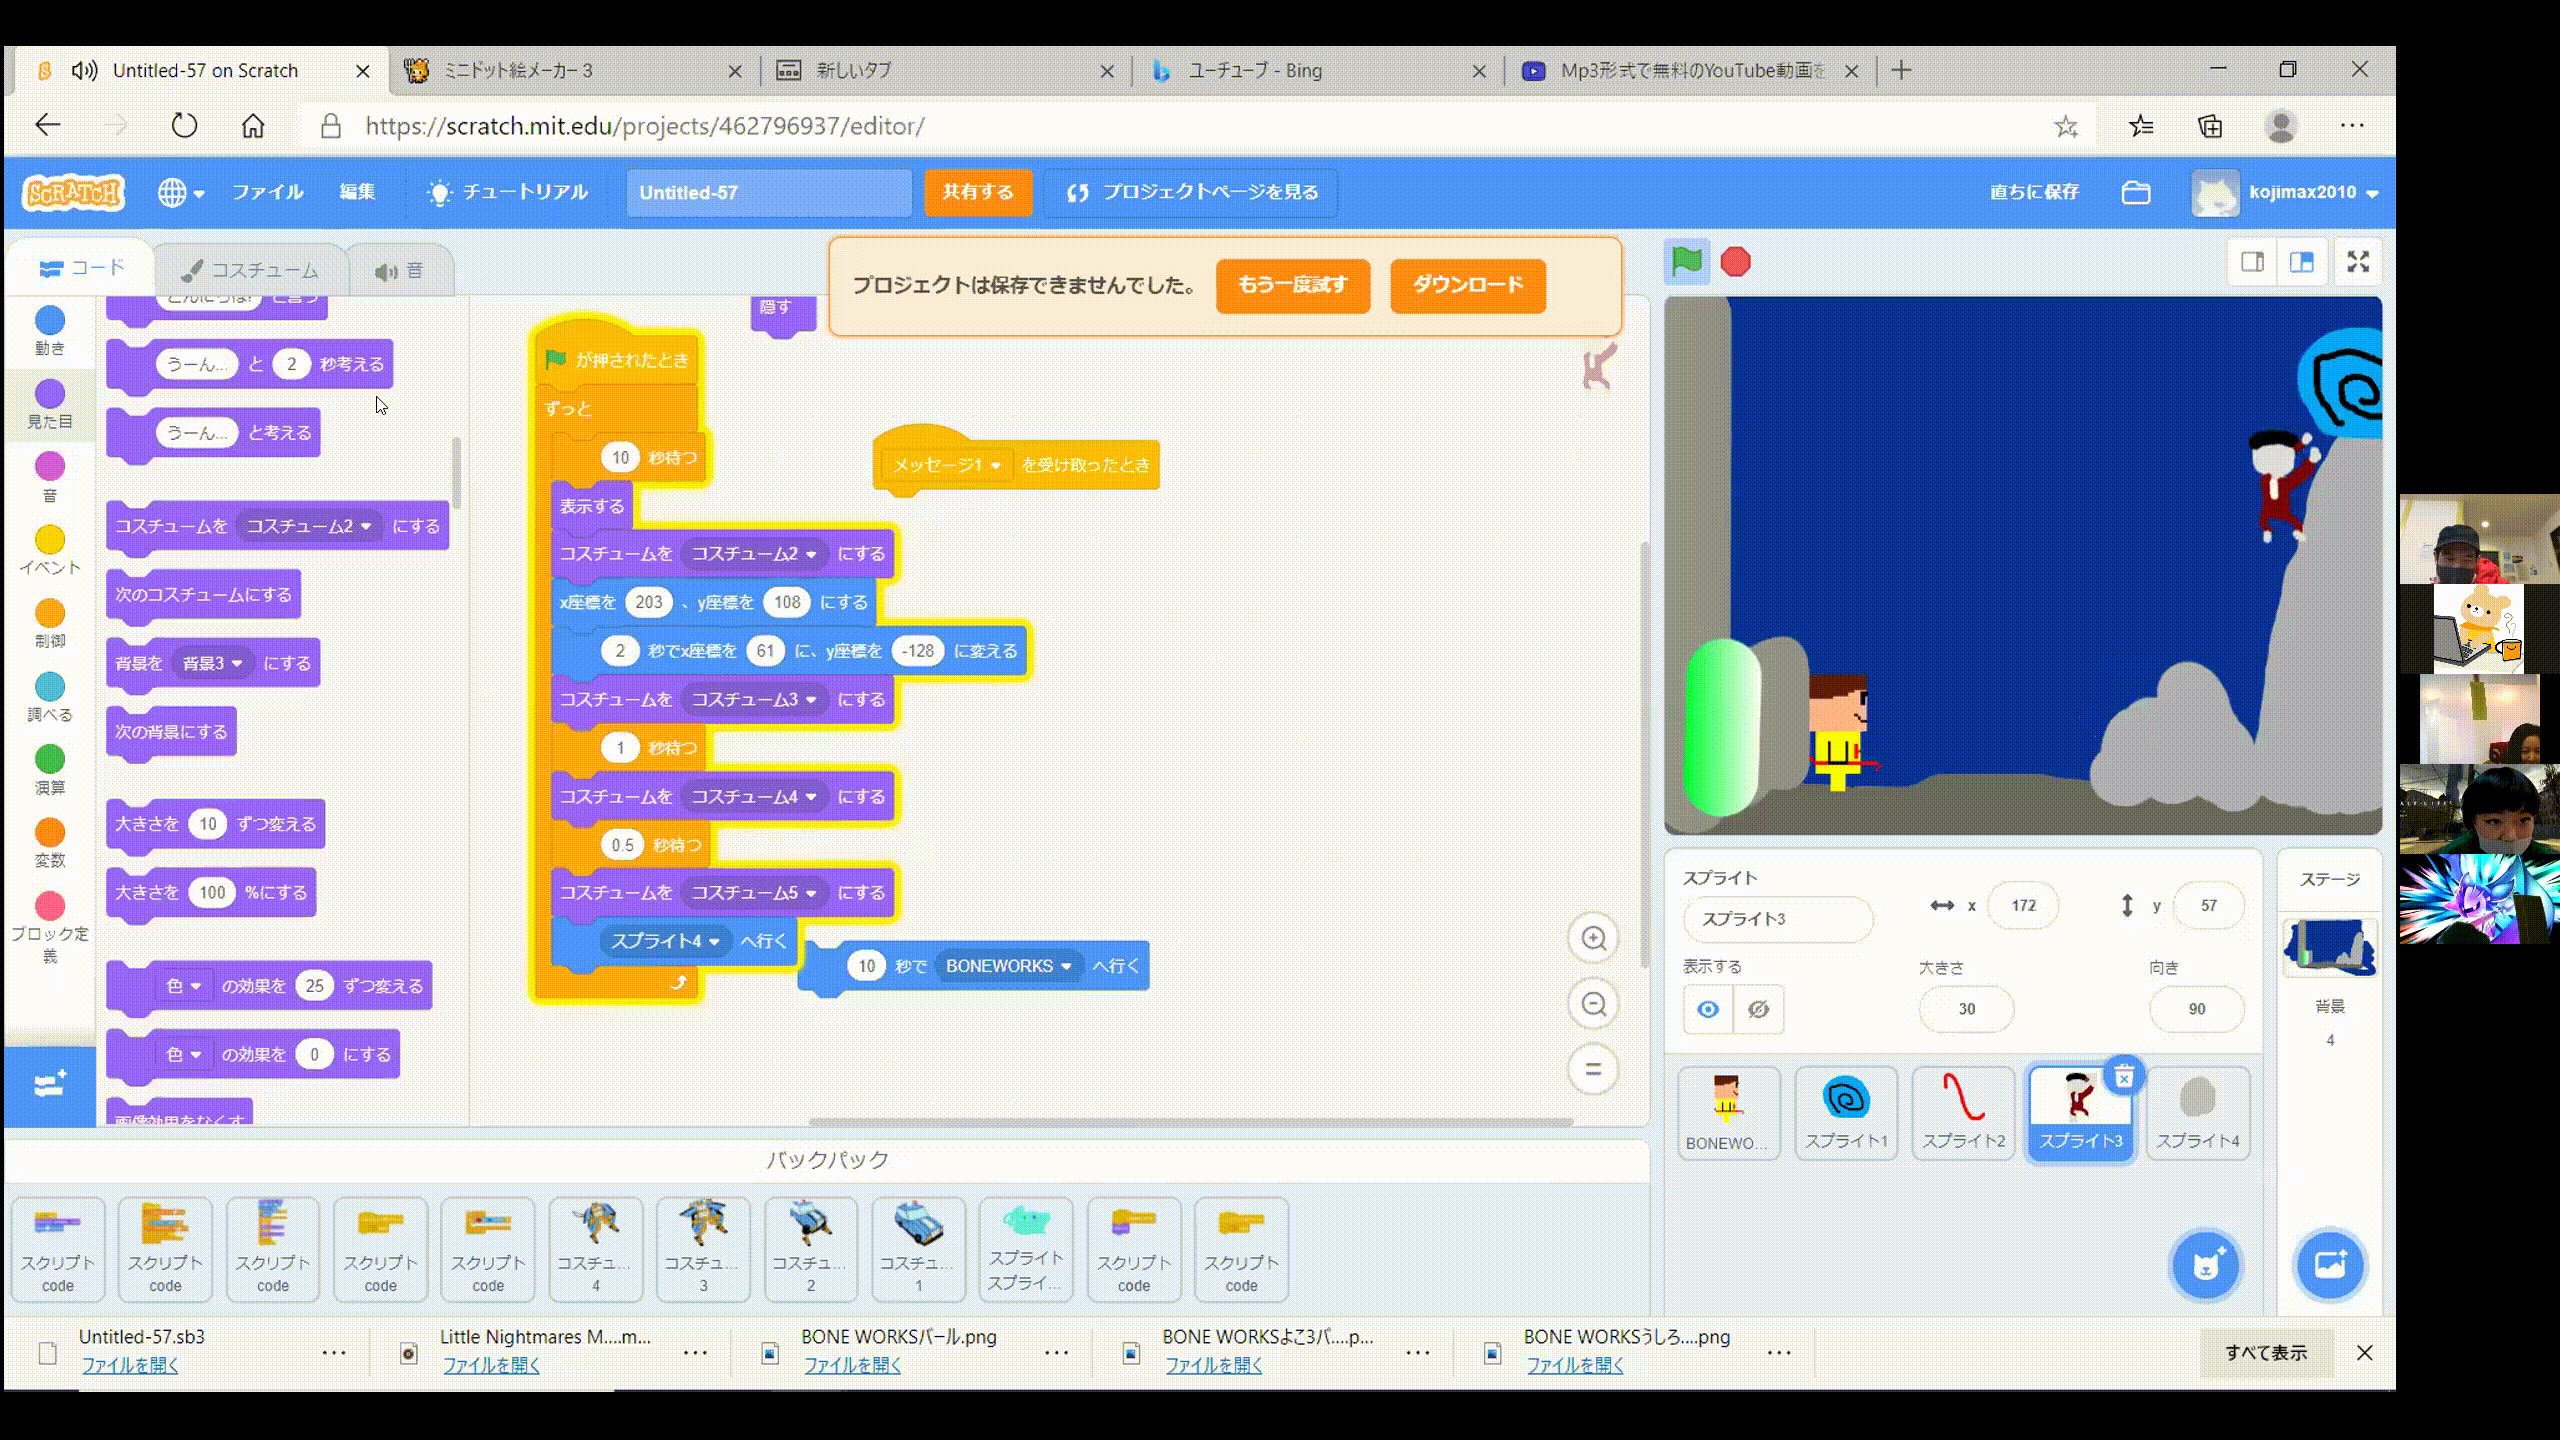Select the 制御 blocks category
This screenshot has height=1440, width=2560.
point(50,624)
